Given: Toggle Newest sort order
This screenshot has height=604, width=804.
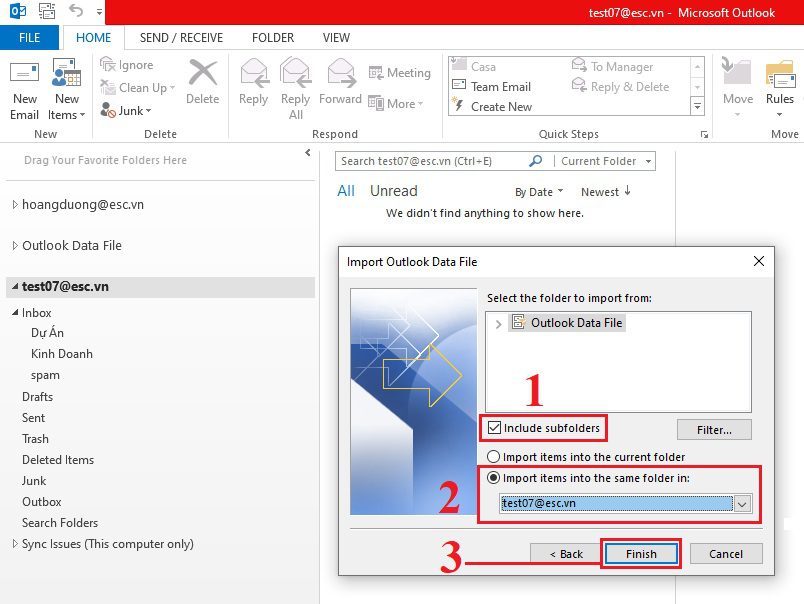Looking at the screenshot, I should (606, 192).
